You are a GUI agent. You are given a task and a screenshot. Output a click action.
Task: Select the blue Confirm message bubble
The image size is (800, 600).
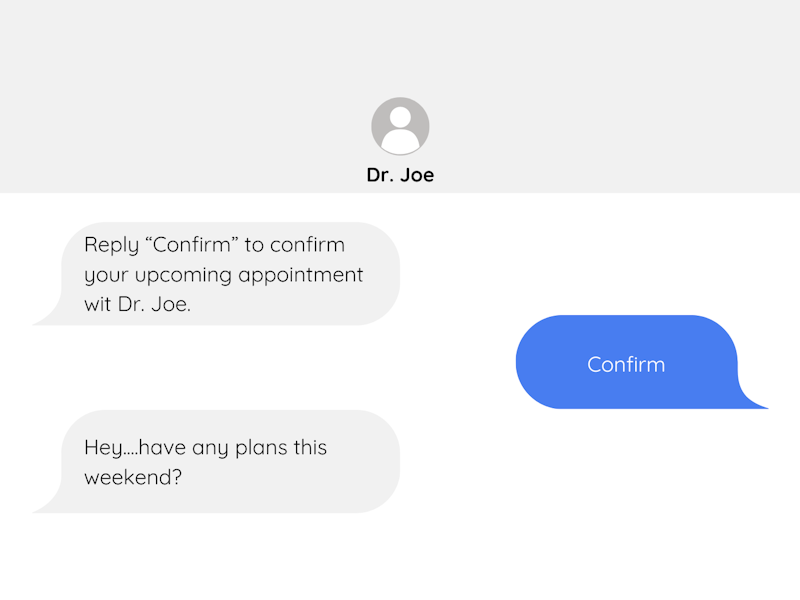(642, 362)
